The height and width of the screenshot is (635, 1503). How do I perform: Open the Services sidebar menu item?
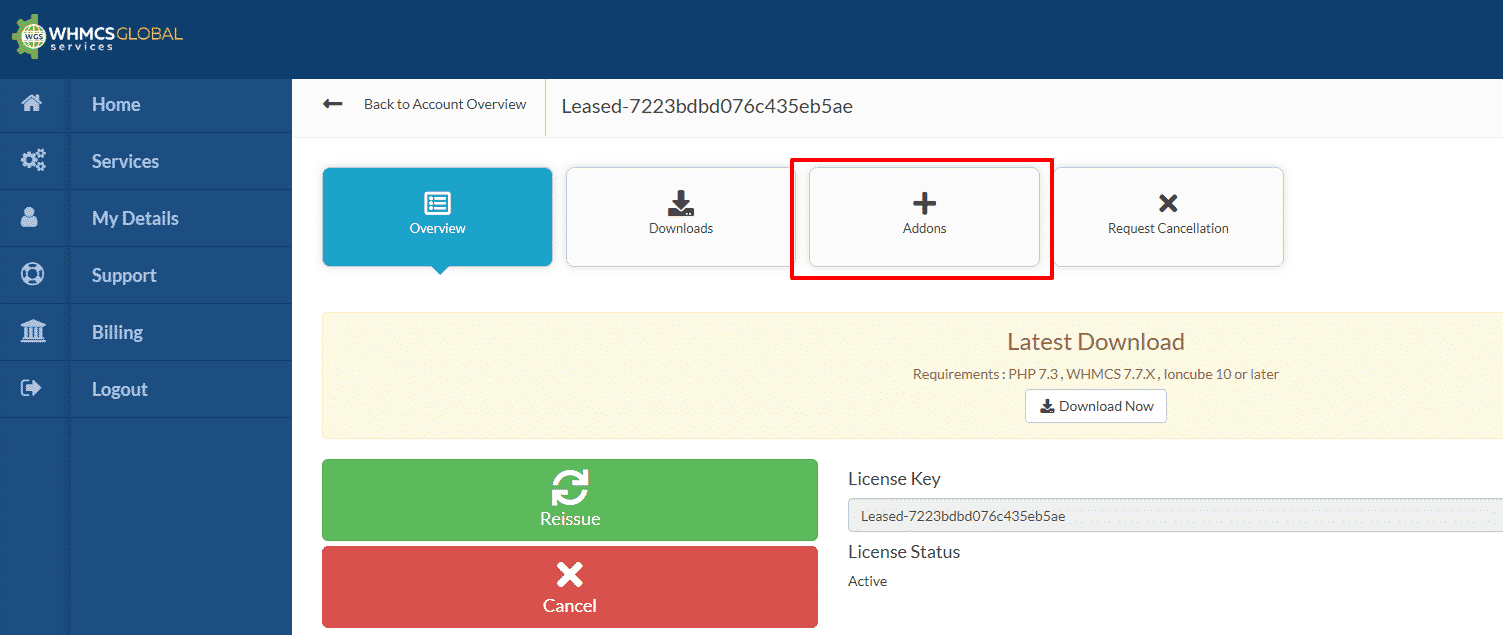coord(125,161)
